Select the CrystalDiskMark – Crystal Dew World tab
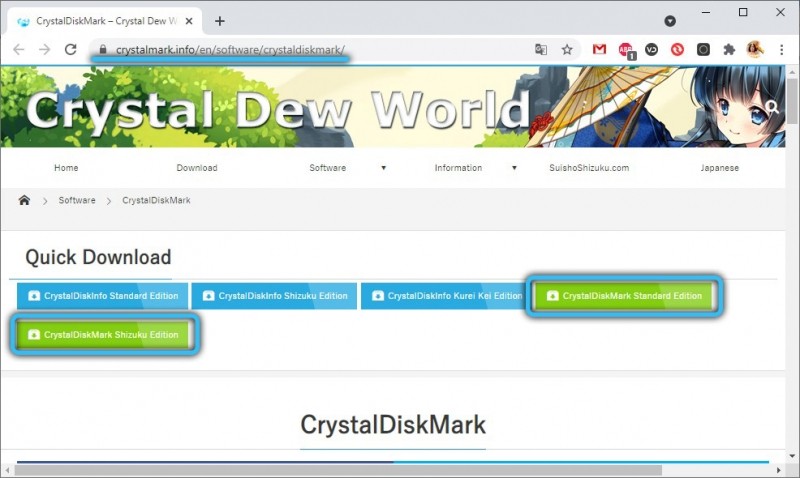 click(105, 21)
